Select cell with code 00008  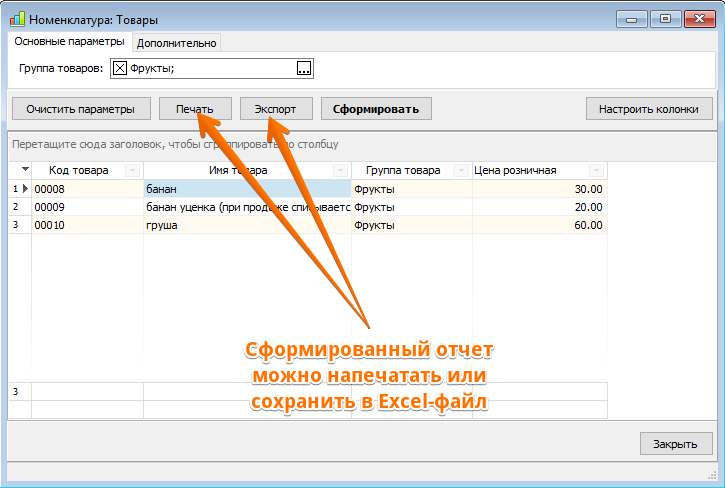[87, 189]
